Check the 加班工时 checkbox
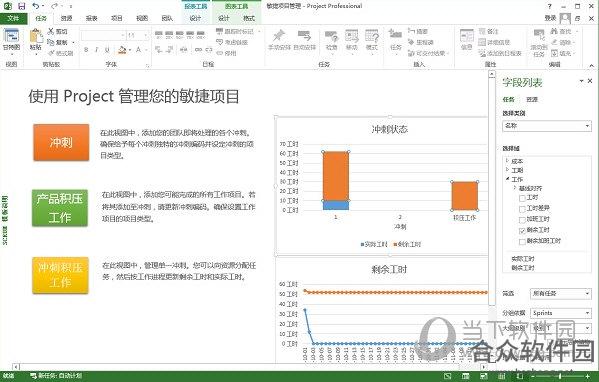 click(522, 220)
